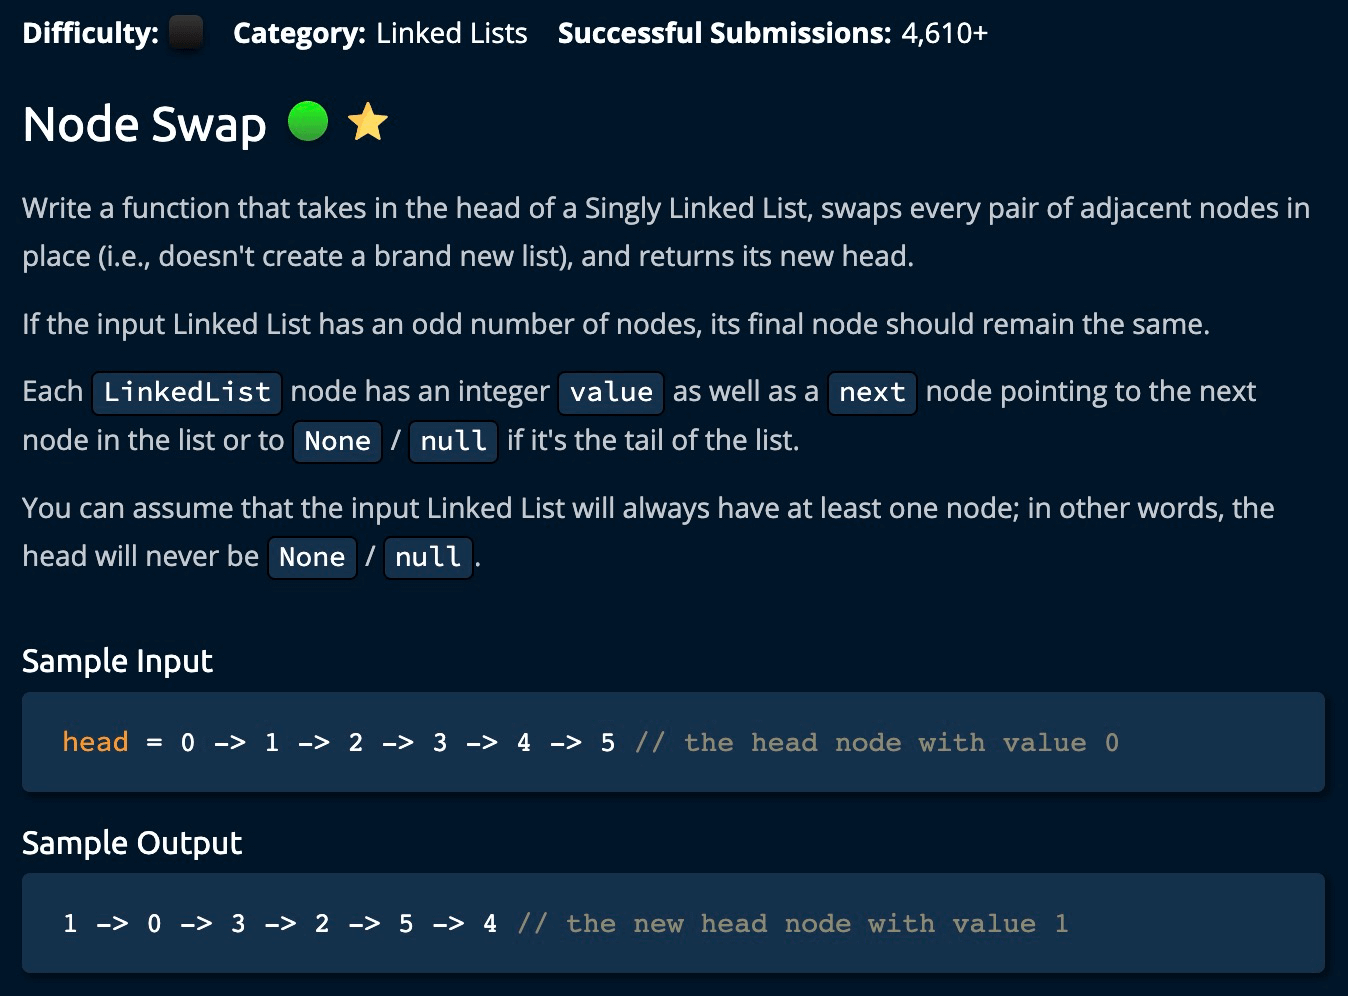
Task: Click the null chip before 'if it's the tail'
Action: coord(453,441)
